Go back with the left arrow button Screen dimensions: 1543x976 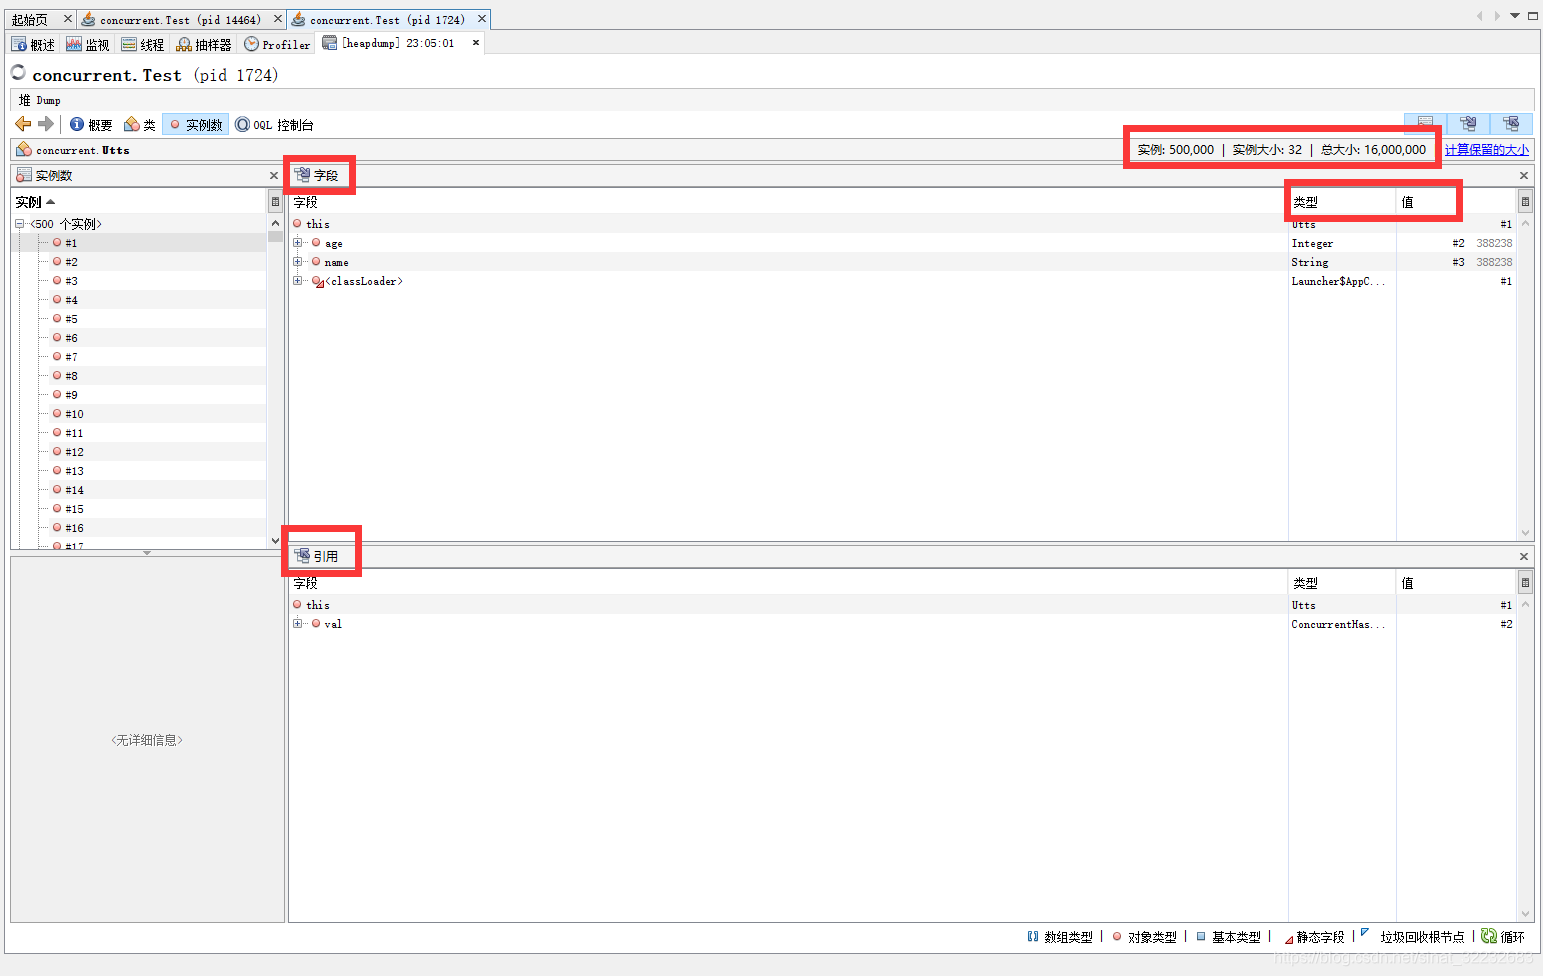(x=23, y=124)
